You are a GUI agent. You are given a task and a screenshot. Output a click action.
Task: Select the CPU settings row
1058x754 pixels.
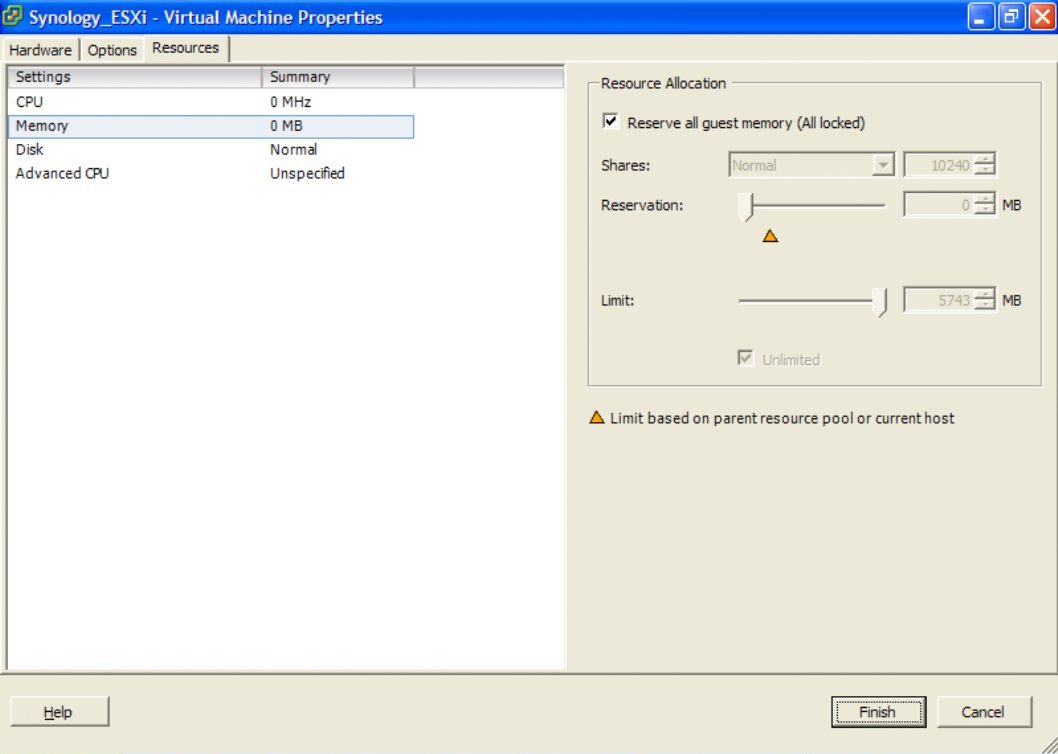click(211, 102)
